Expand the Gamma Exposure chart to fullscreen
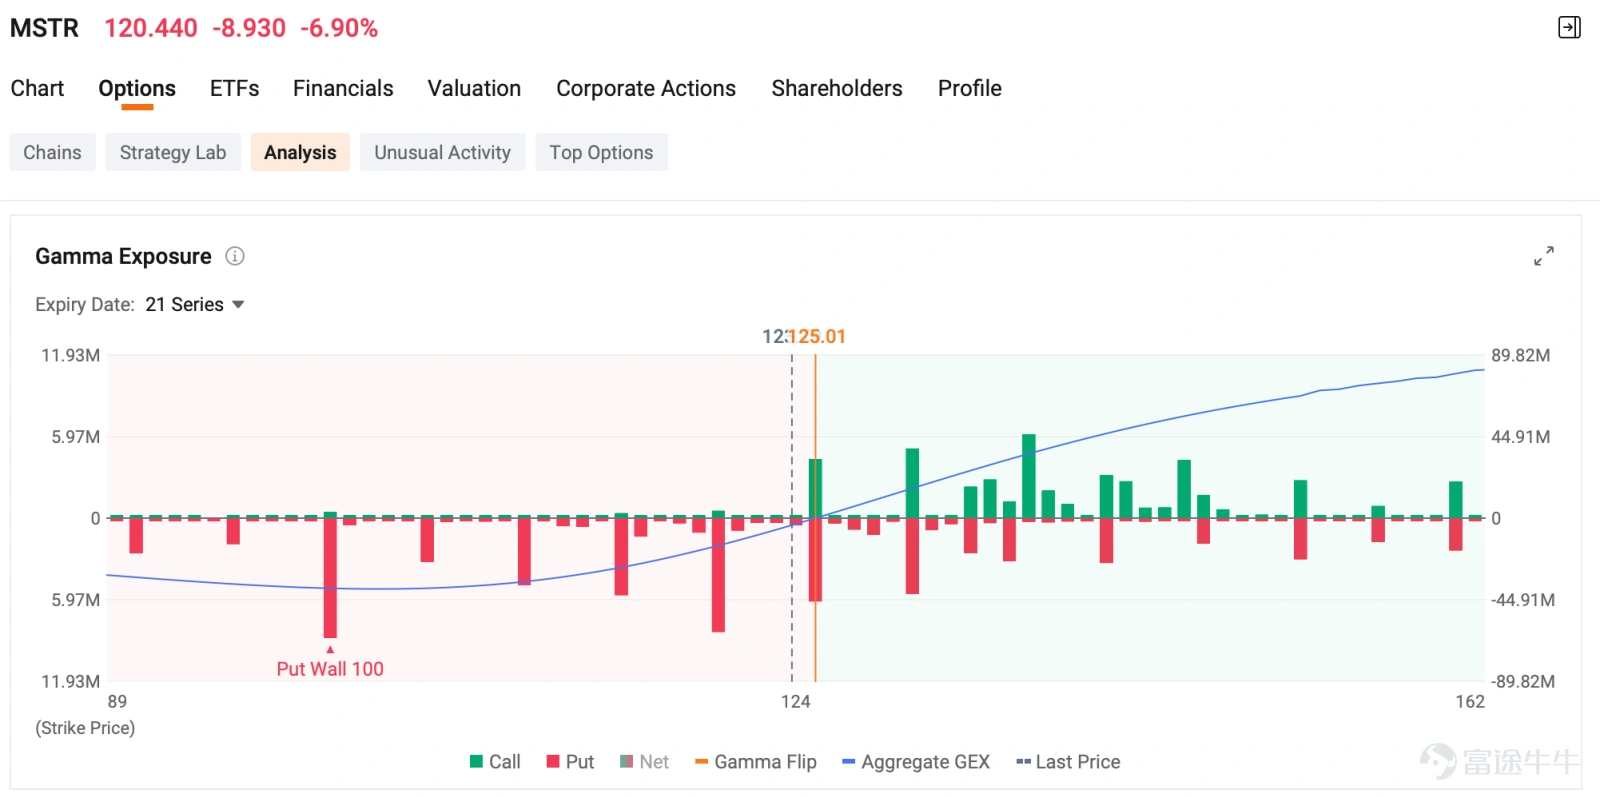 point(1544,256)
